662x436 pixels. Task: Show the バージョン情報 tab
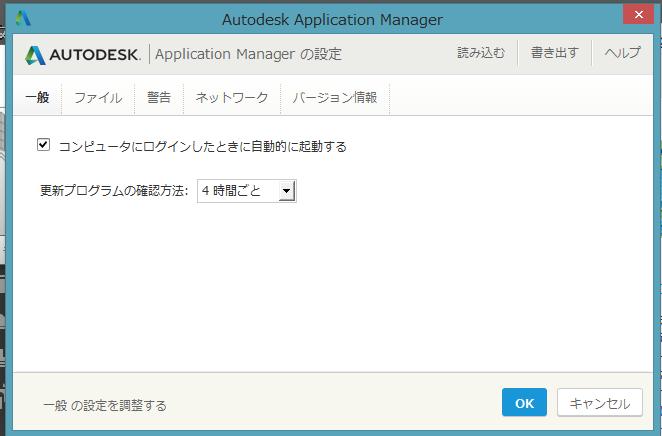[x=335, y=97]
